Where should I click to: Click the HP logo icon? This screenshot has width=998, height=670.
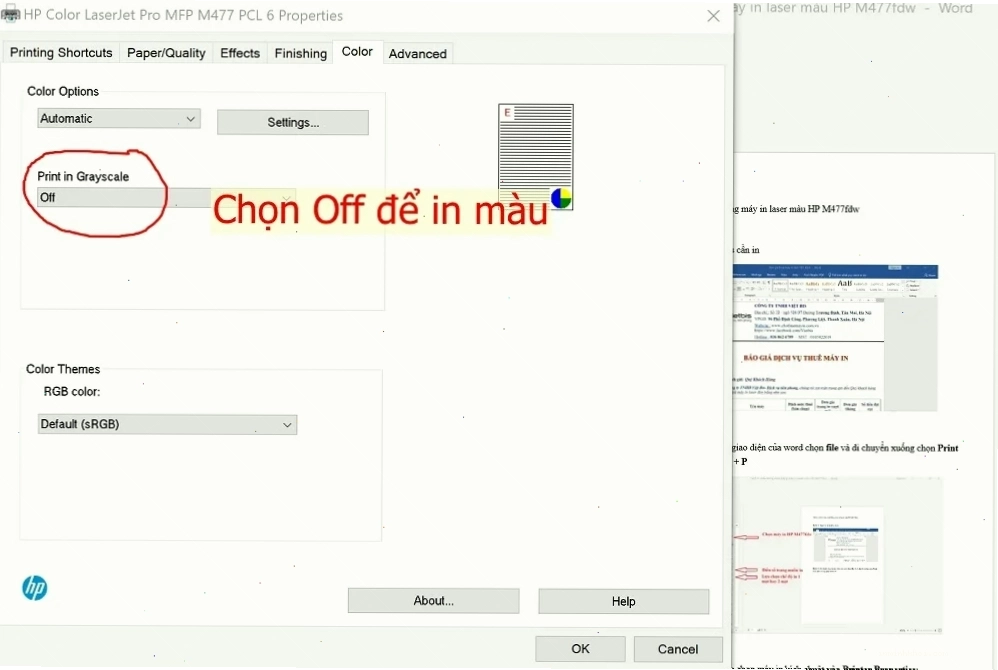(x=34, y=588)
